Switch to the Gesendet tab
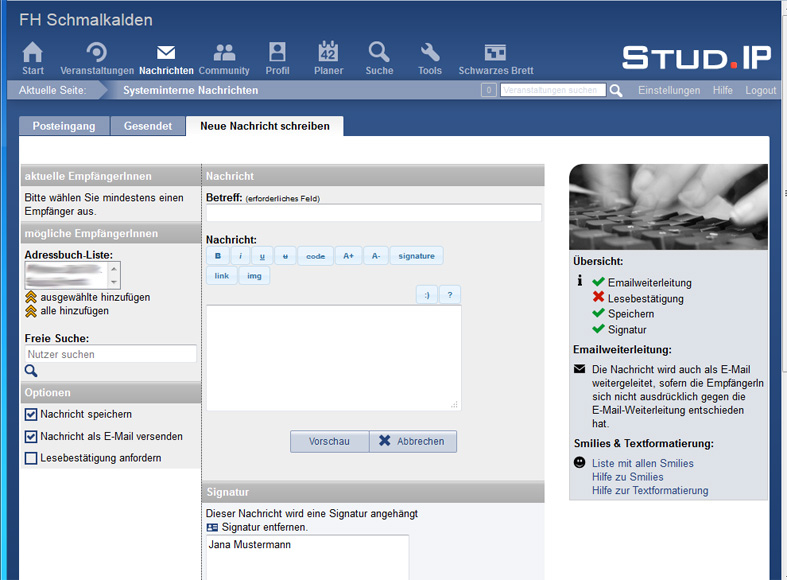The width and height of the screenshot is (787, 580). [148, 126]
